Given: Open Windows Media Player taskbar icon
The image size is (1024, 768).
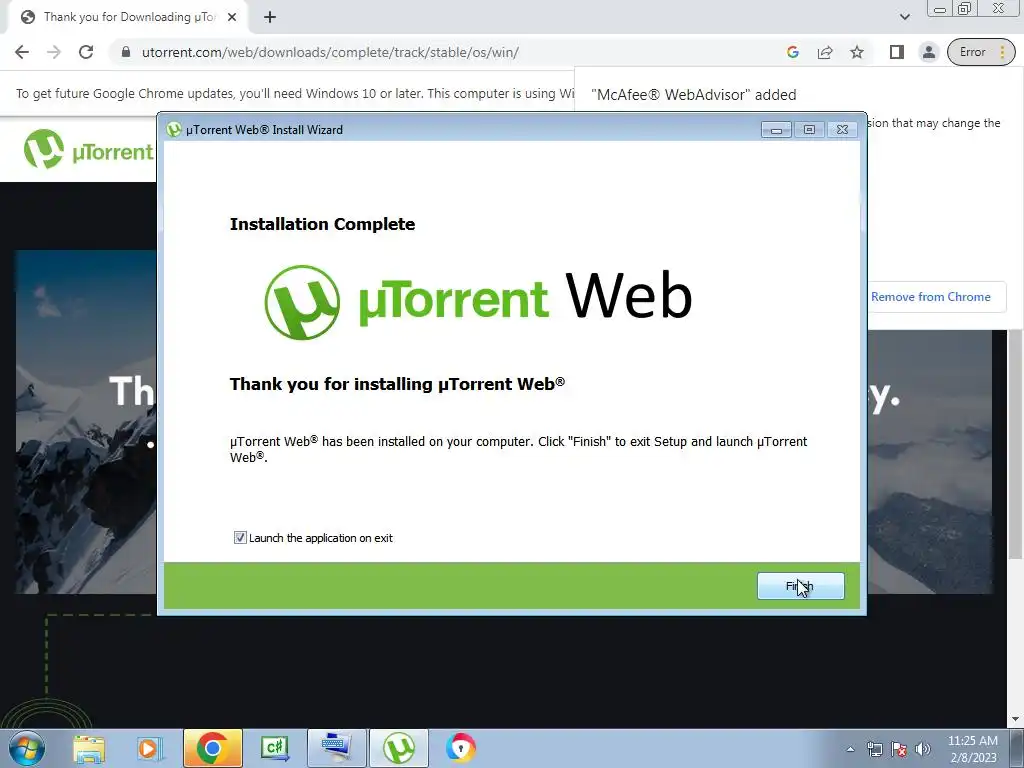Looking at the screenshot, I should pyautogui.click(x=149, y=748).
